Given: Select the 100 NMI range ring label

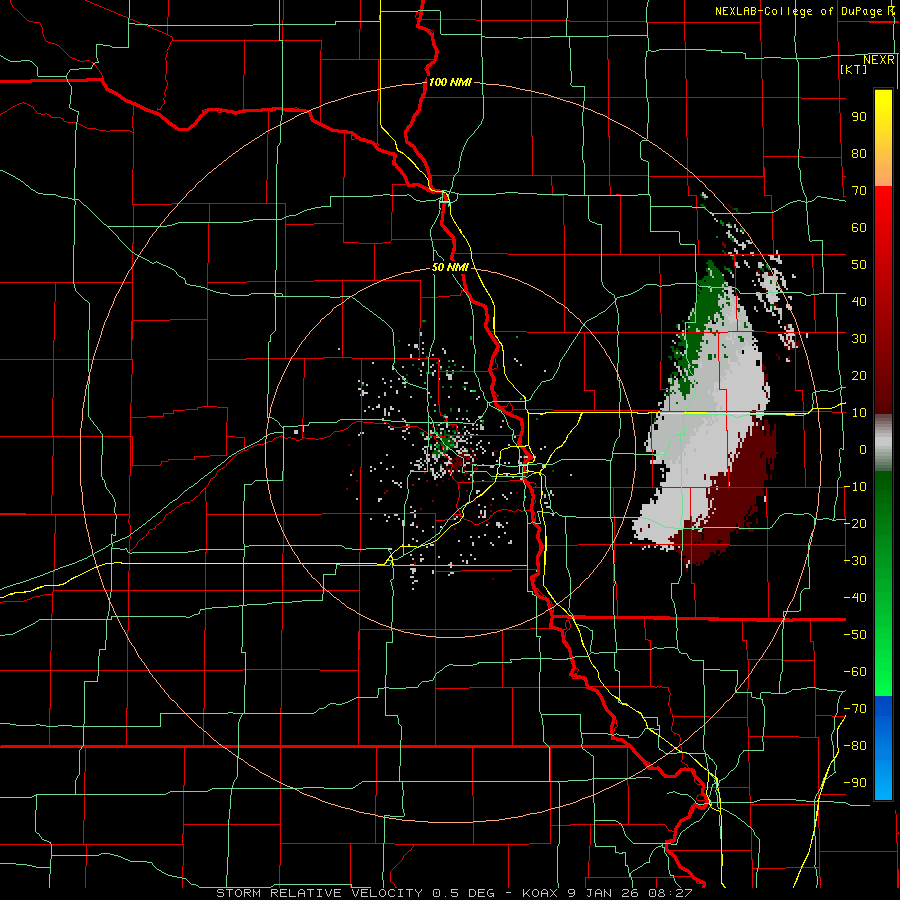Looking at the screenshot, I should coord(450,82).
